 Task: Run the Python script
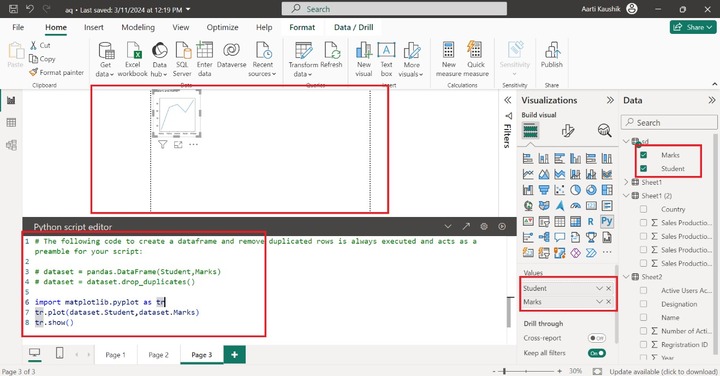coord(502,226)
